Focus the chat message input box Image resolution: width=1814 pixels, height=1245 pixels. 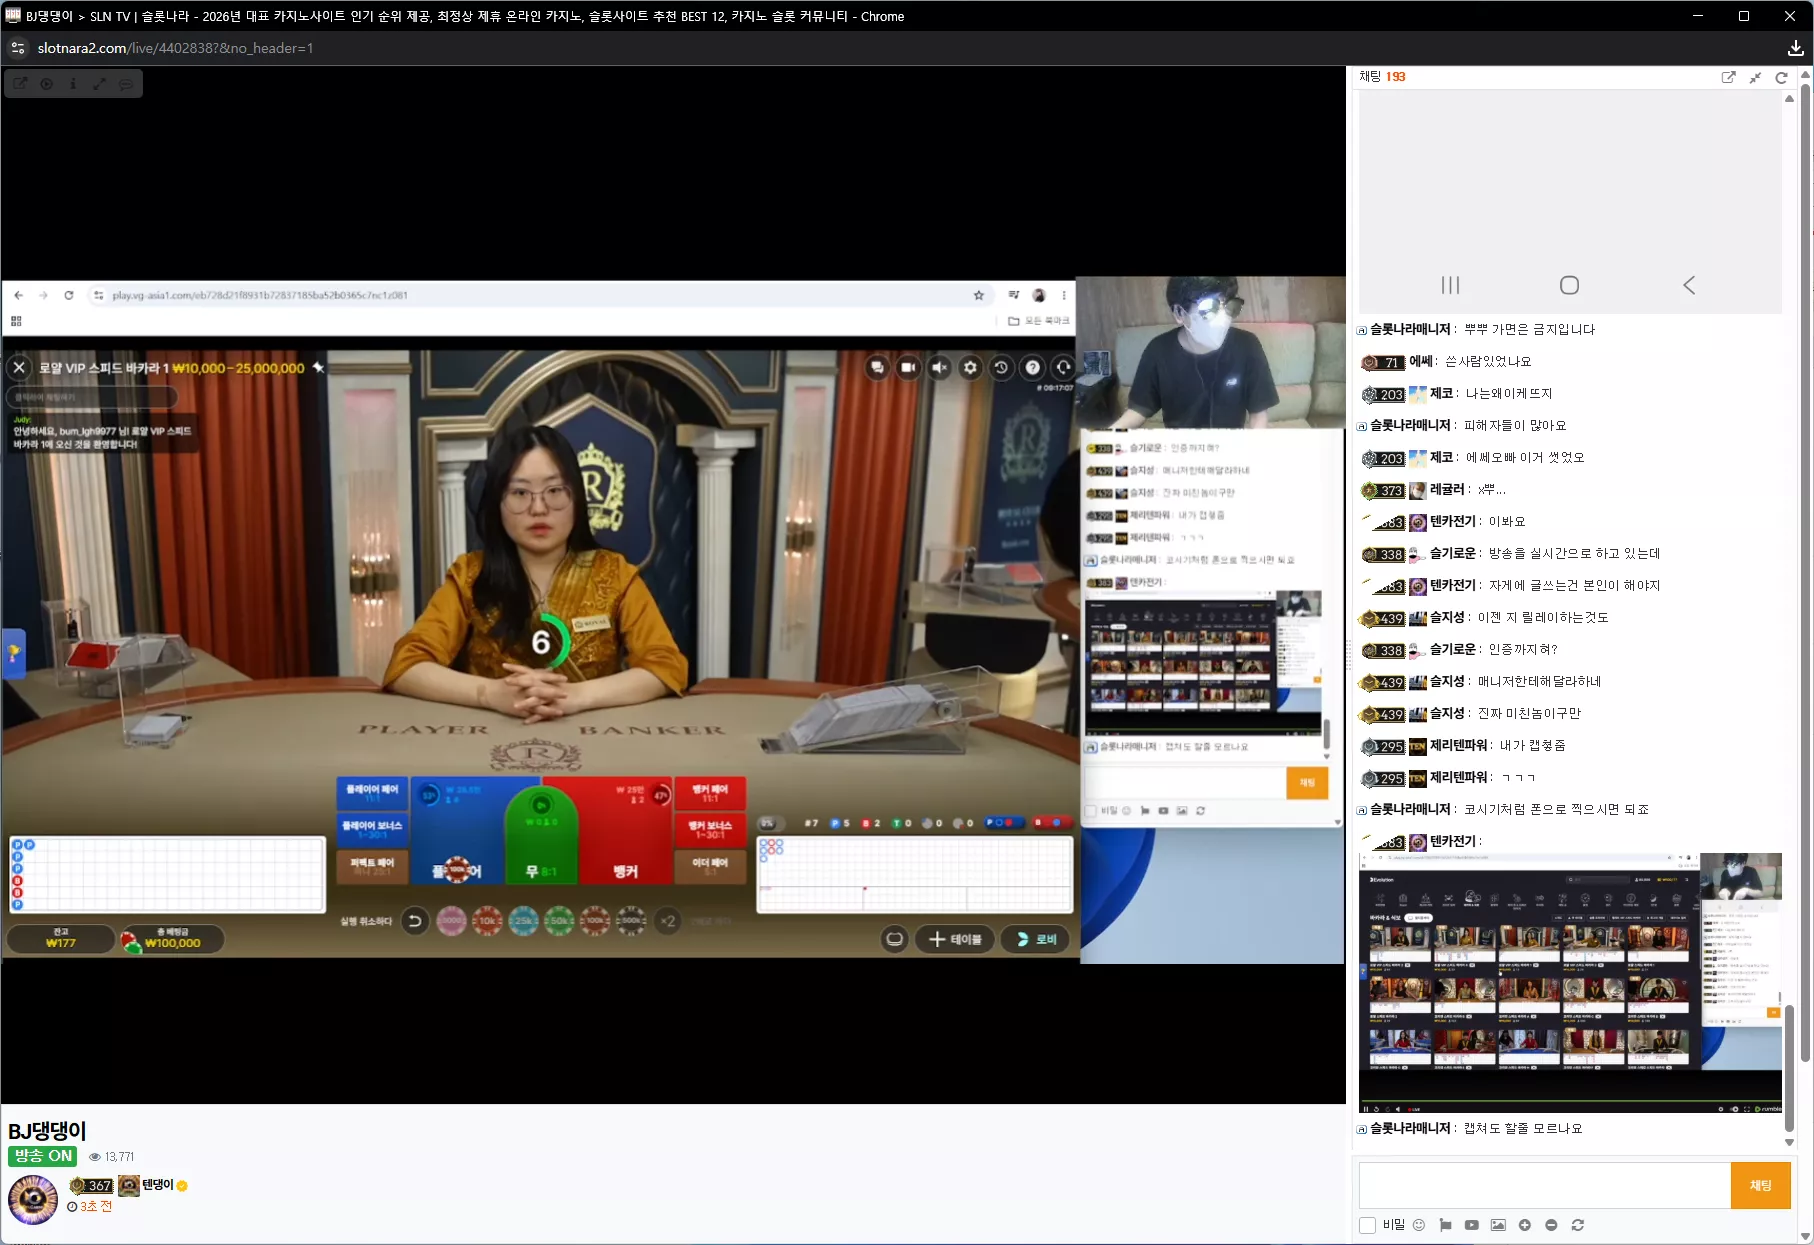(x=1545, y=1185)
